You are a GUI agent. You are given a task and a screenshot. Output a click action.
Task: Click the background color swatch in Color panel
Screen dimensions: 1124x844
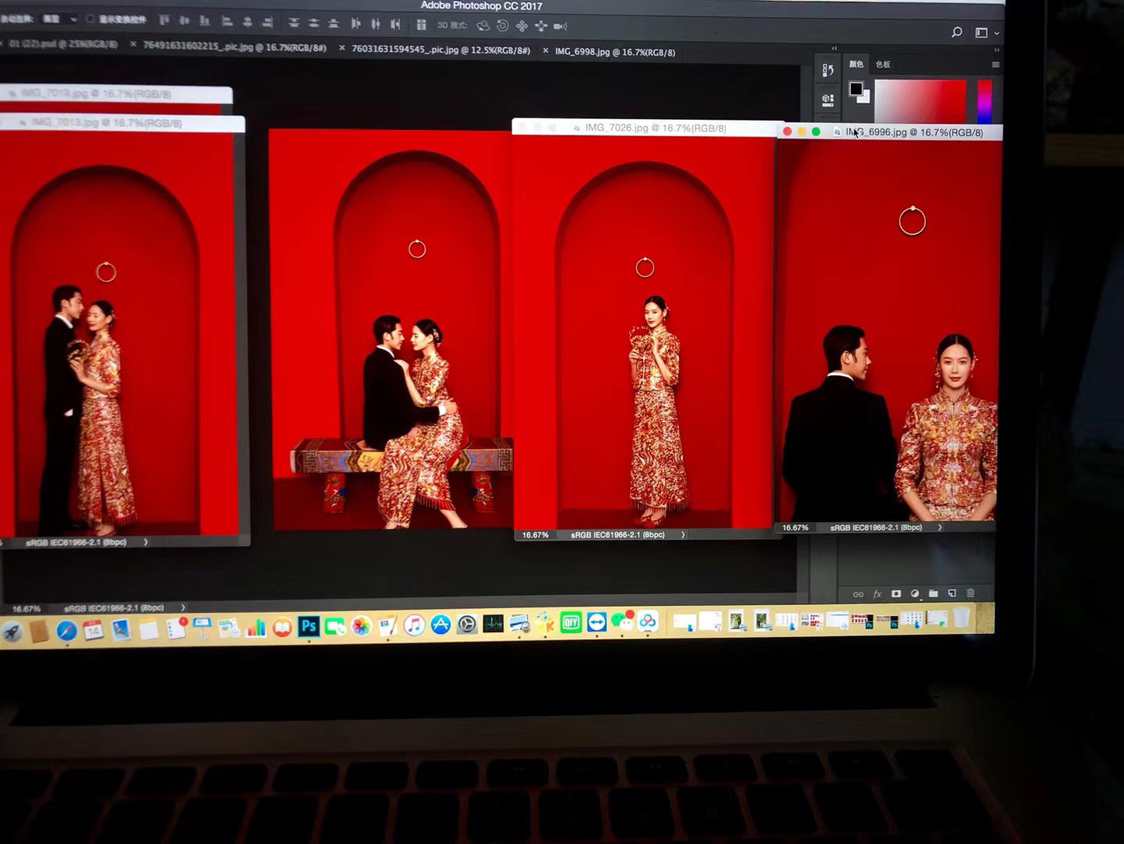pyautogui.click(x=865, y=98)
